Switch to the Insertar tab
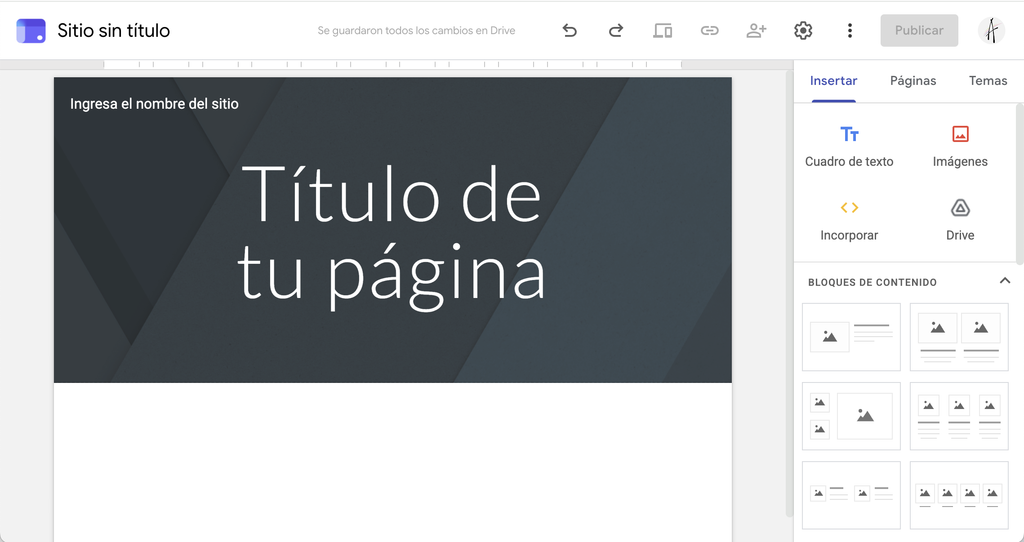The height and width of the screenshot is (542, 1024). point(833,81)
